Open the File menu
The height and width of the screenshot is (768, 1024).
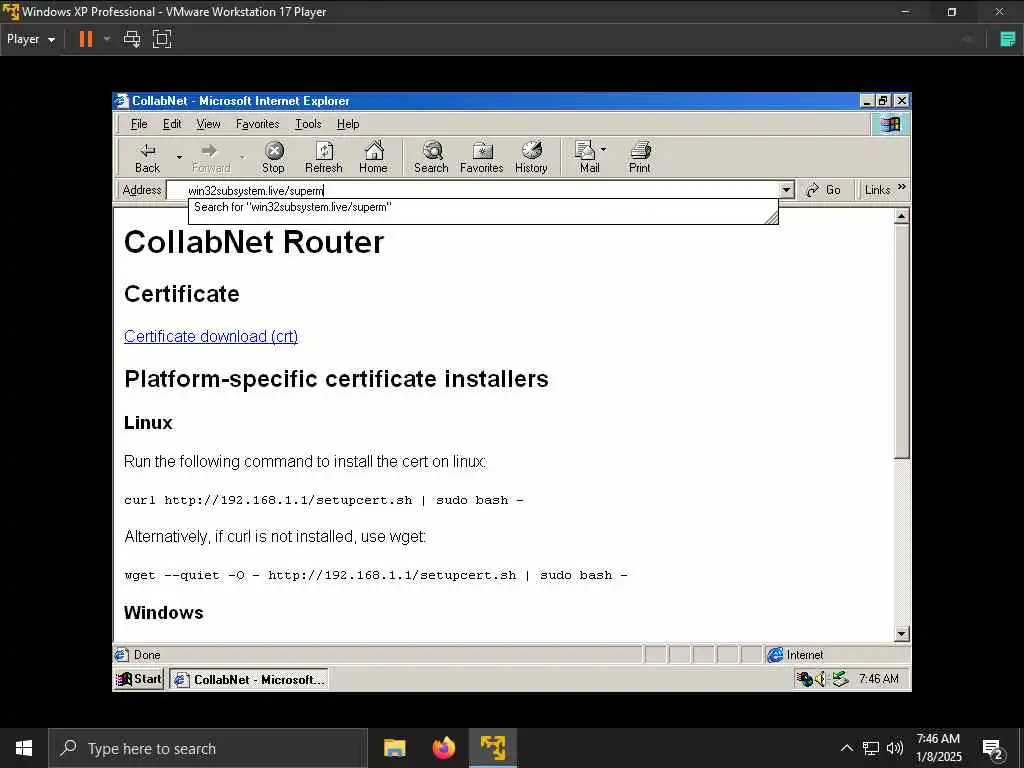[139, 124]
